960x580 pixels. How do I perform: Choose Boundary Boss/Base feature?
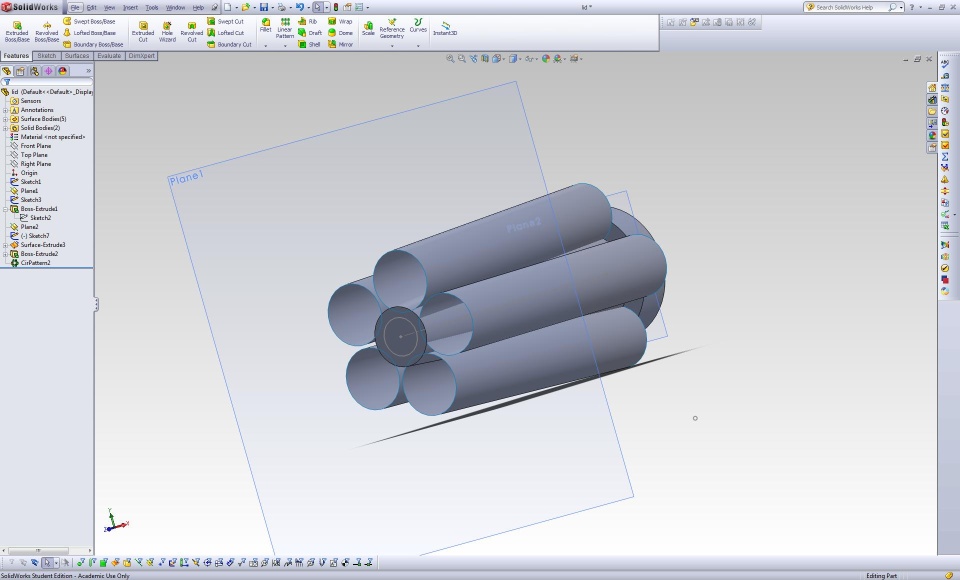click(x=93, y=44)
